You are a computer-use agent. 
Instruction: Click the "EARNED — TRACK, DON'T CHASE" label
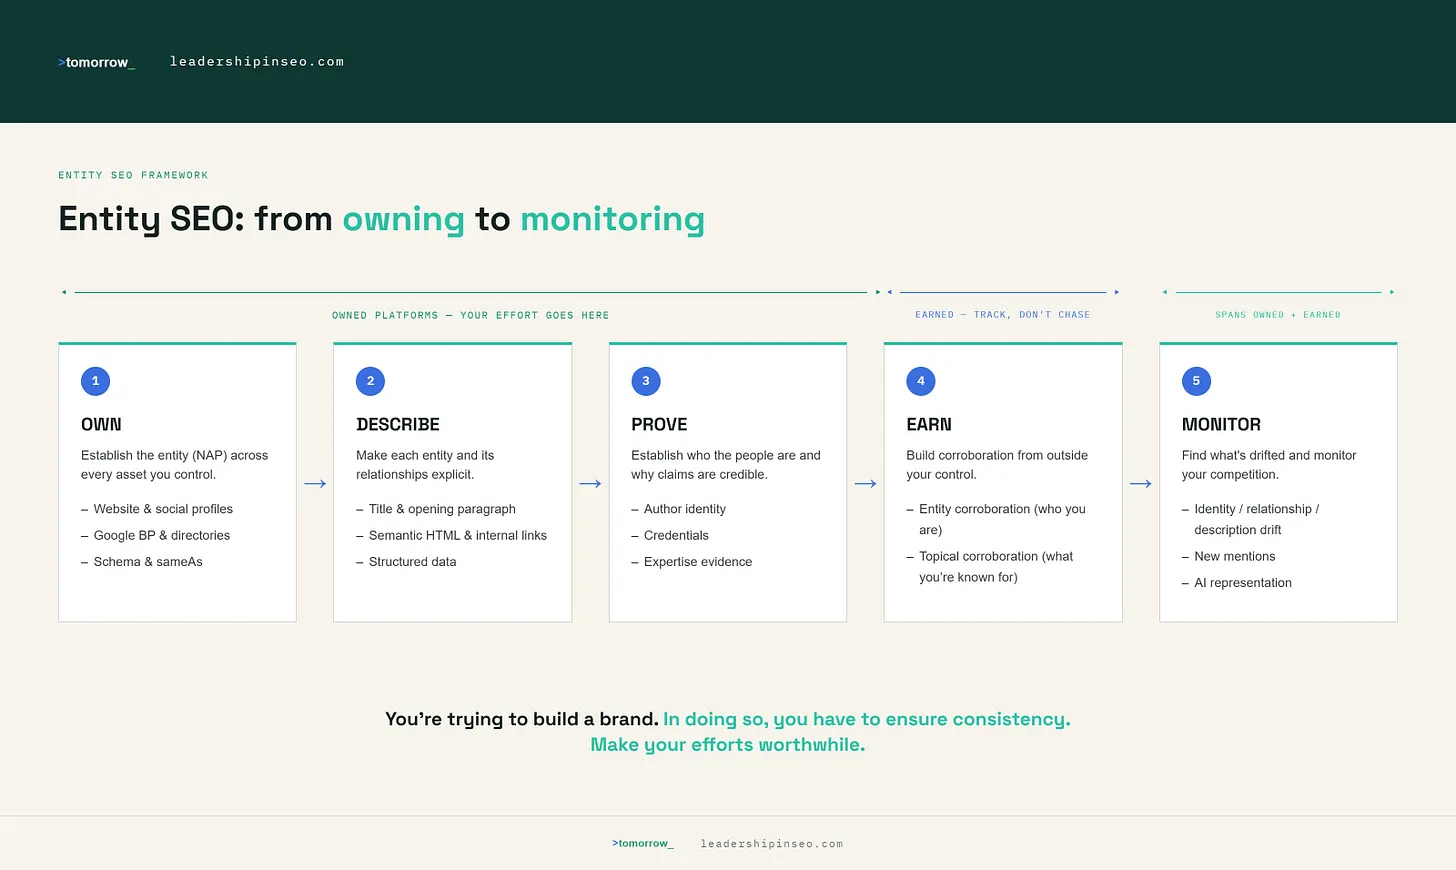tap(1003, 315)
